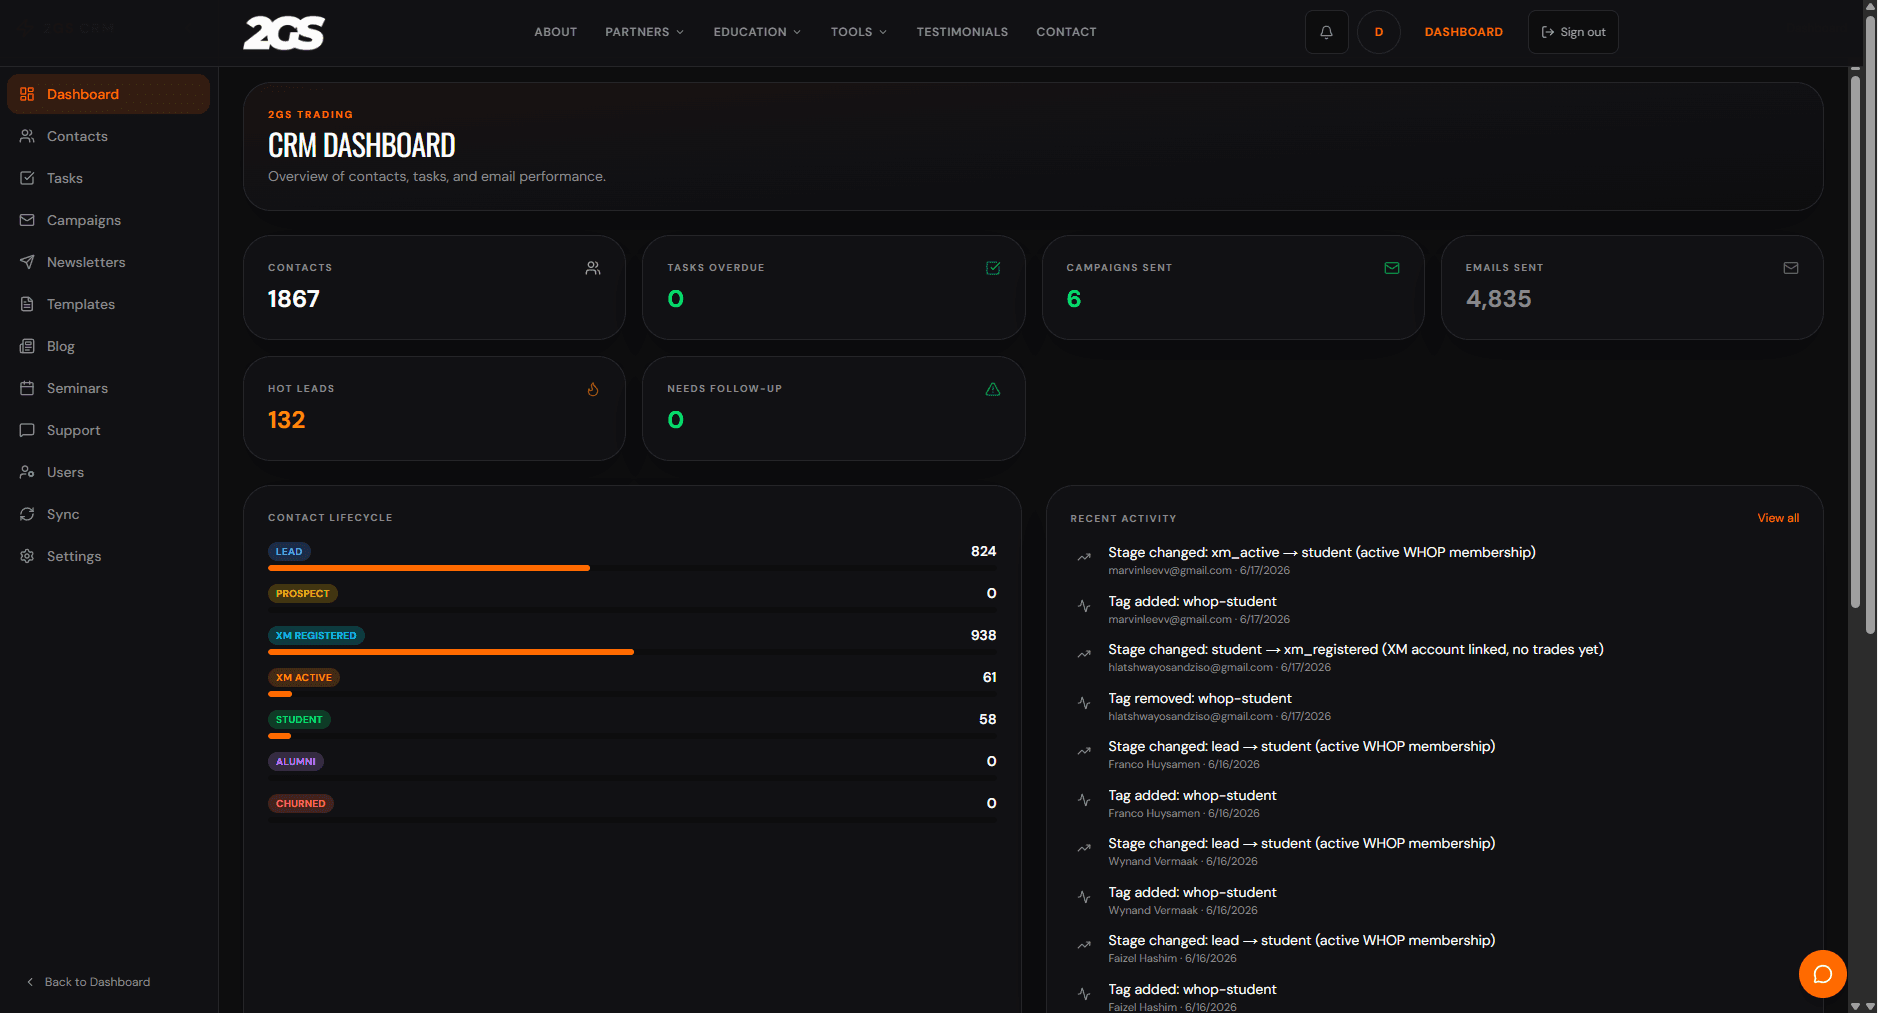Click the Sync refresh icon
The width and height of the screenshot is (1878, 1013).
(27, 514)
